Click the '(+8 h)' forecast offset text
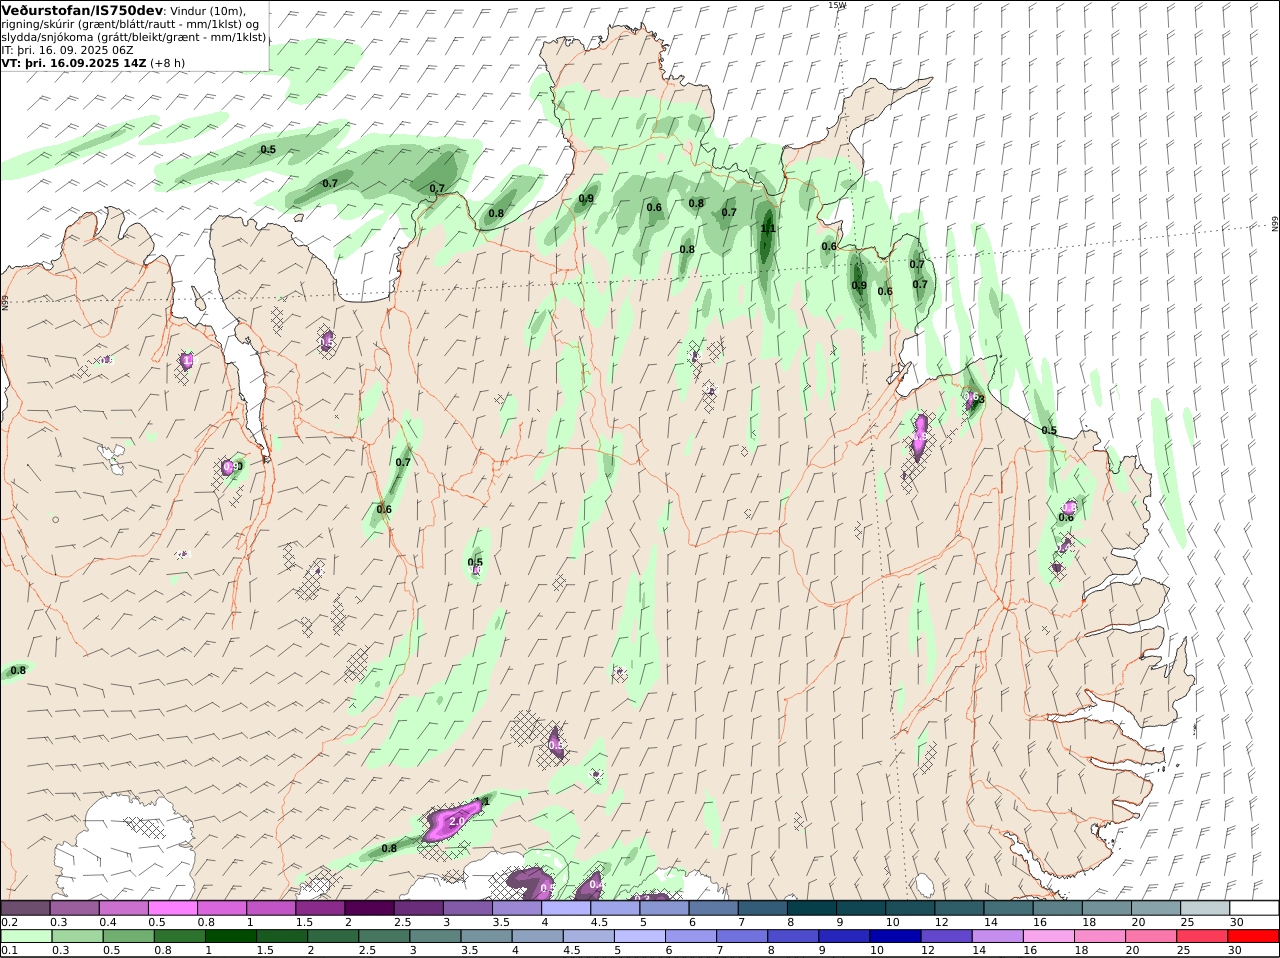The height and width of the screenshot is (958, 1280). 168,63
